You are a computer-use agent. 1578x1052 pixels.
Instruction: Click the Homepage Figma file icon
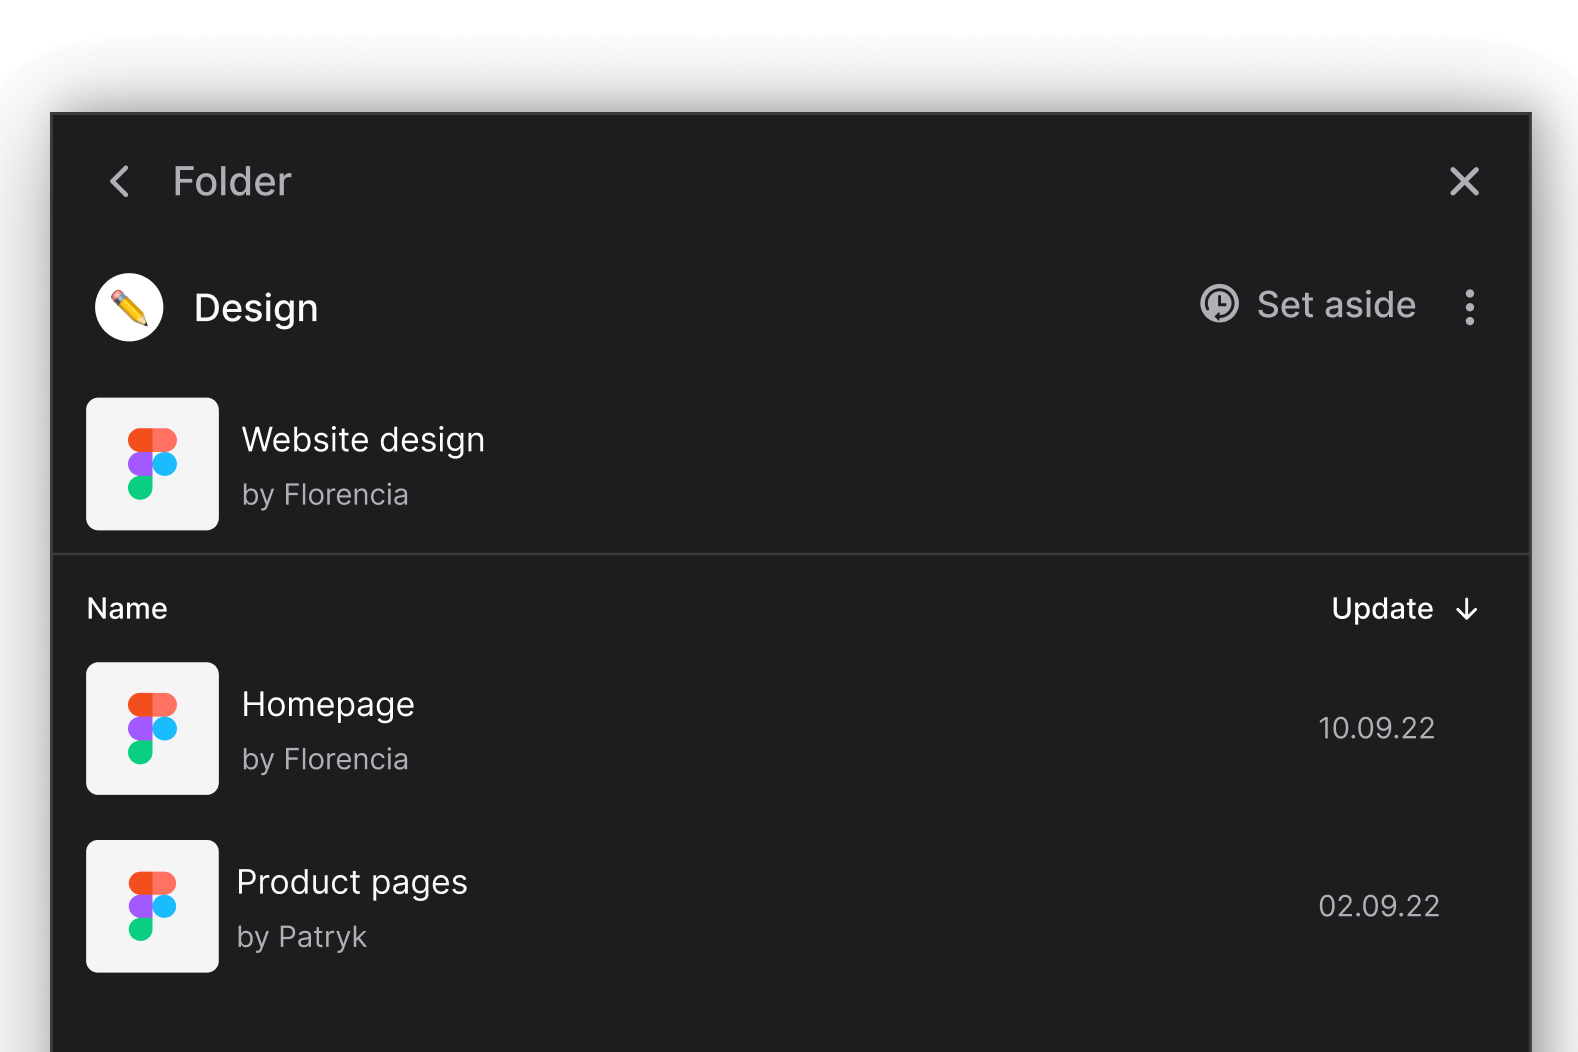[x=152, y=728]
